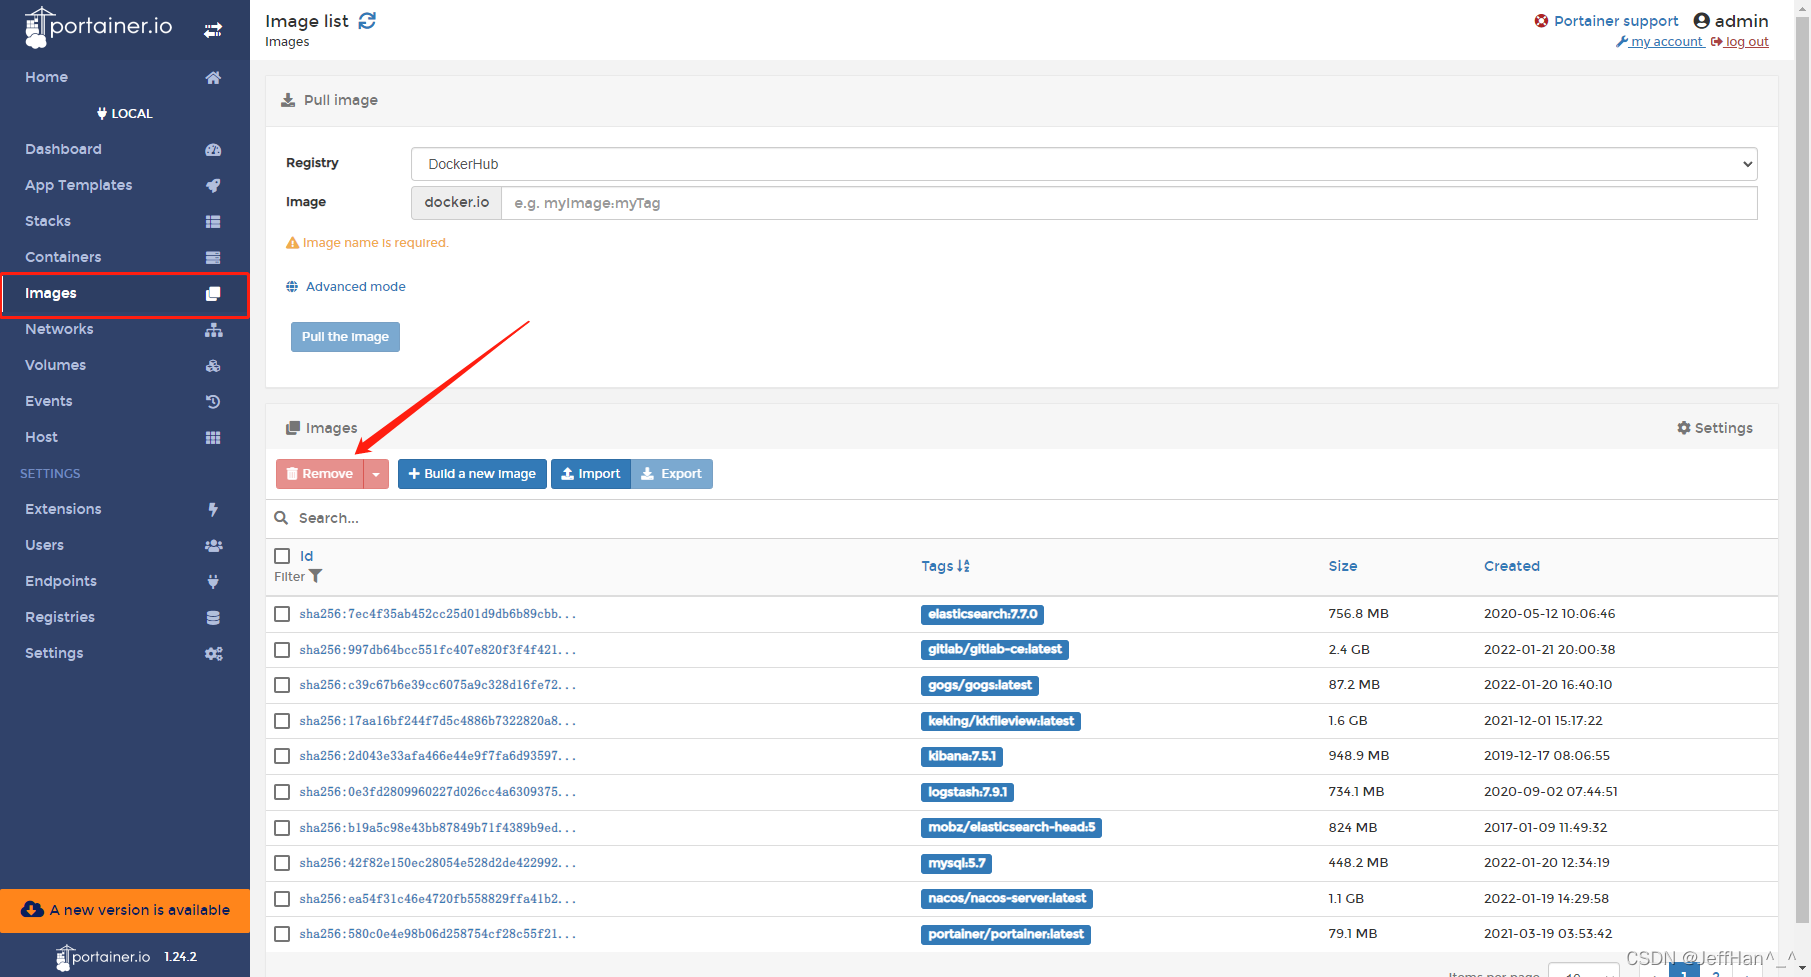This screenshot has height=977, width=1811.
Task: Expand Advanced mode option
Action: [345, 287]
